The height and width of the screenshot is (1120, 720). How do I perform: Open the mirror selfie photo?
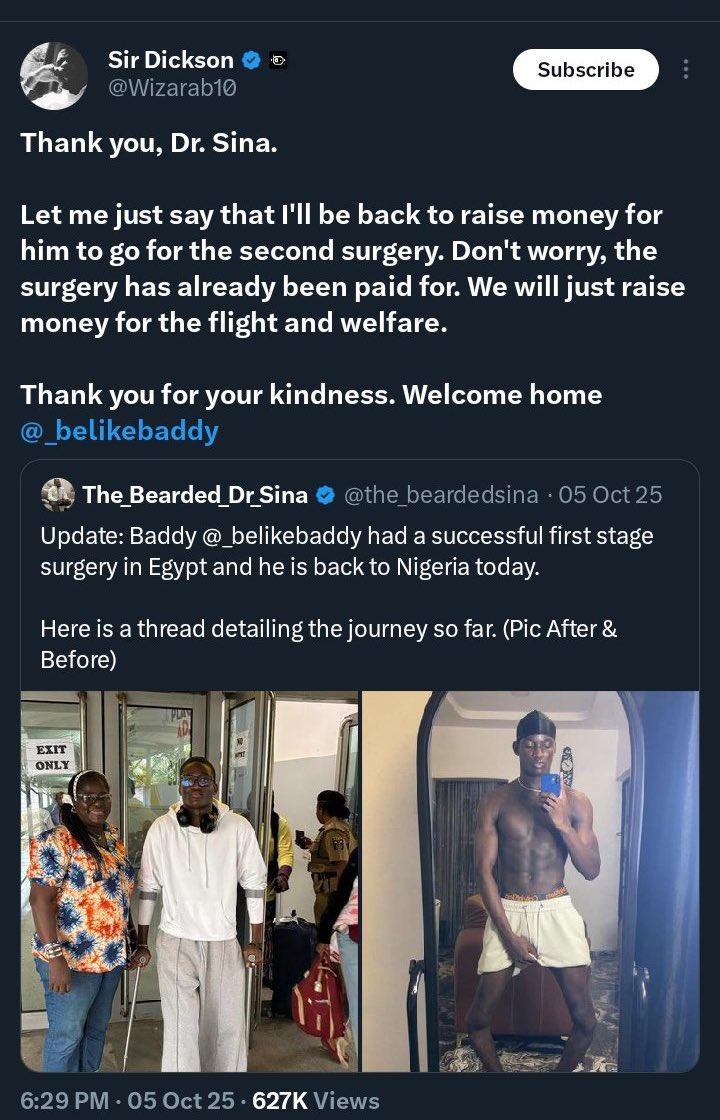point(531,881)
